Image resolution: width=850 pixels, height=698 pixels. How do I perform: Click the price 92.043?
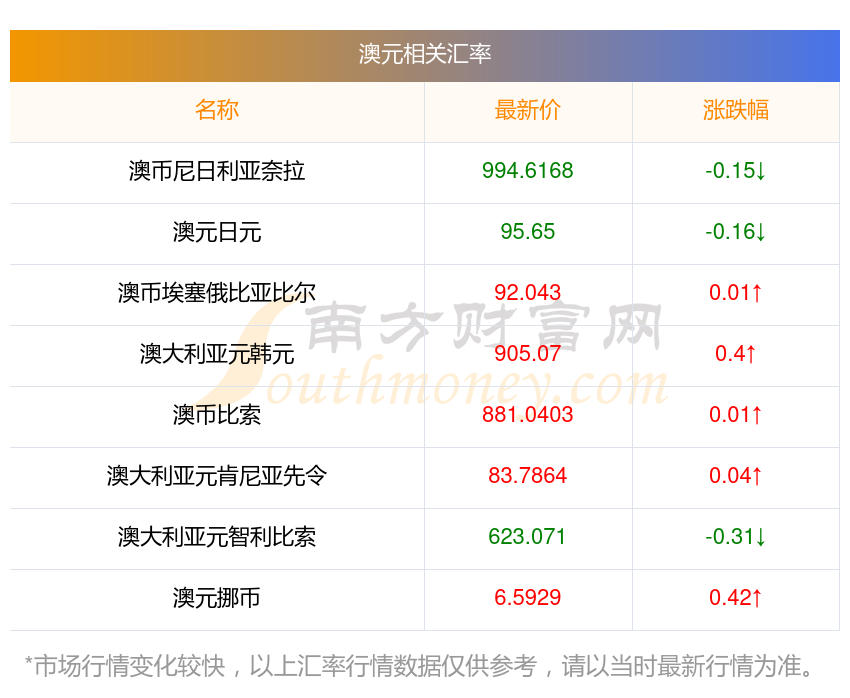[x=527, y=293]
